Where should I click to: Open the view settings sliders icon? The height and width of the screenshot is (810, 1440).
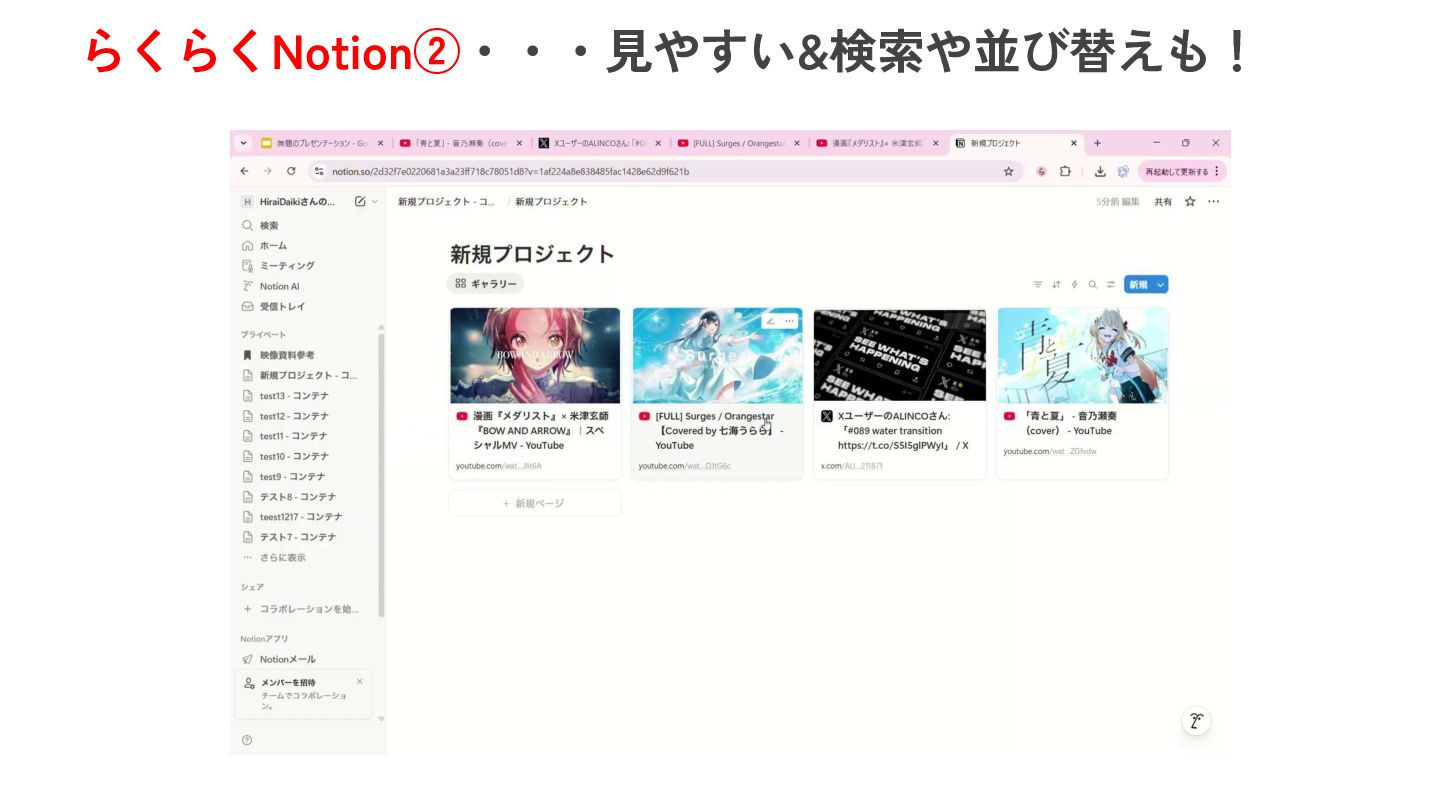[1111, 285]
